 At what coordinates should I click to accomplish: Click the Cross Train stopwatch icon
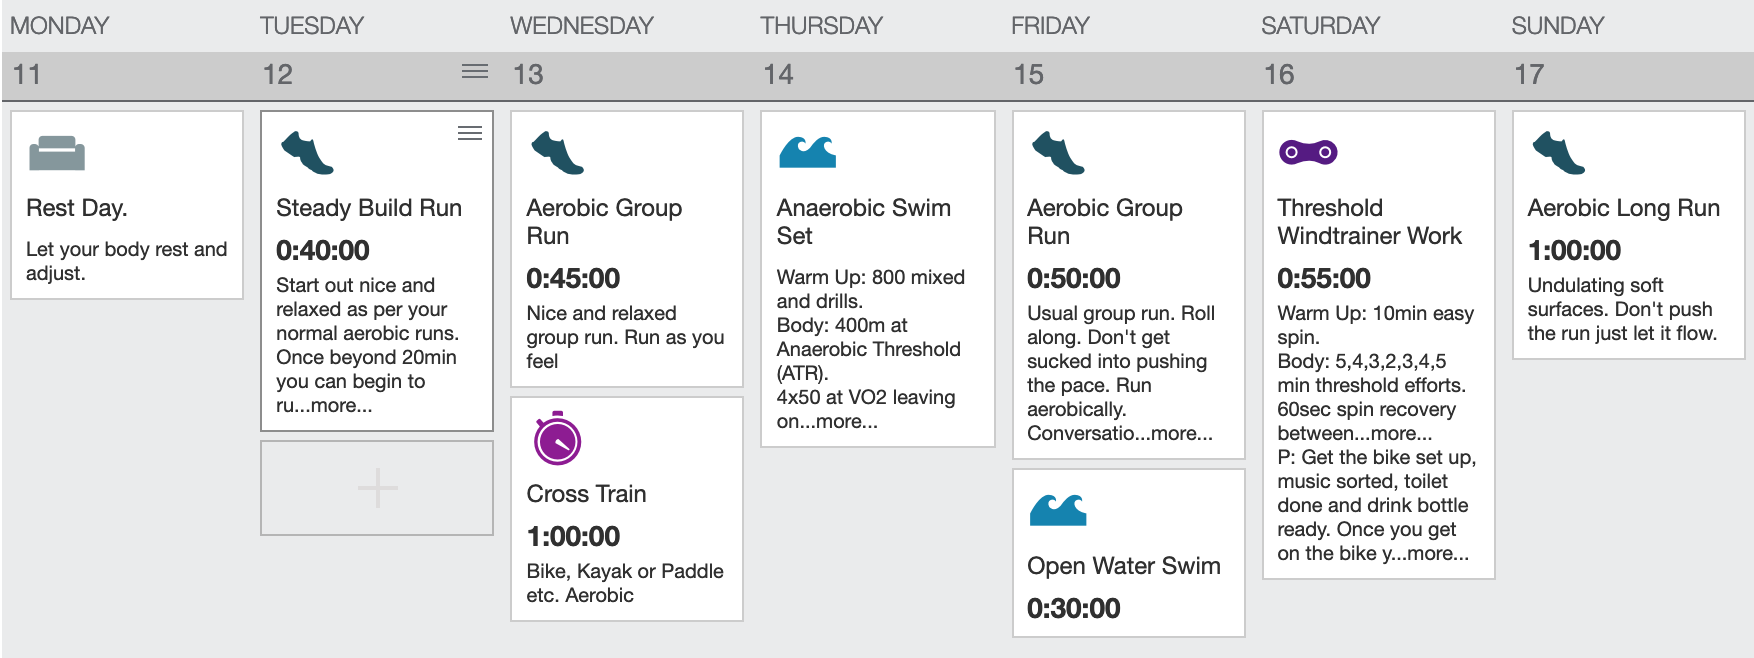pos(557,438)
